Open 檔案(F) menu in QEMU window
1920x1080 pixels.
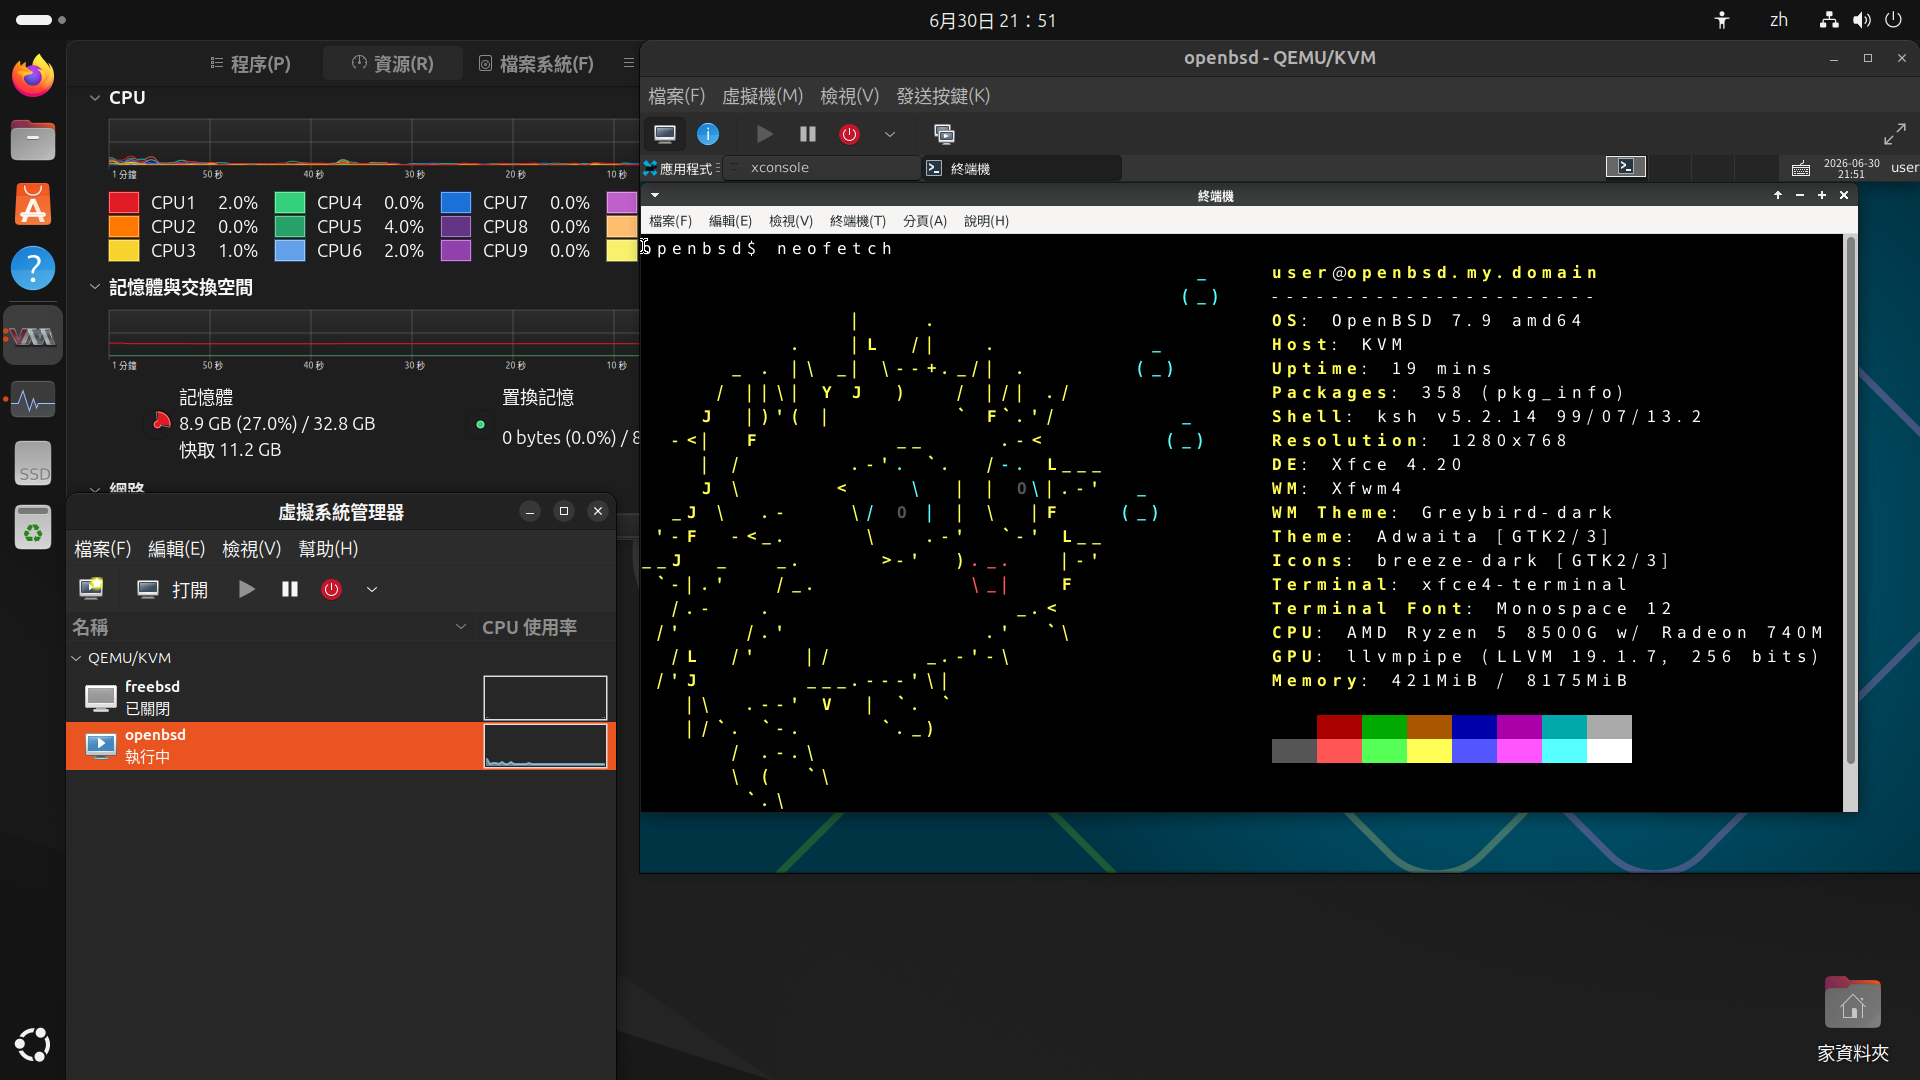click(x=677, y=96)
